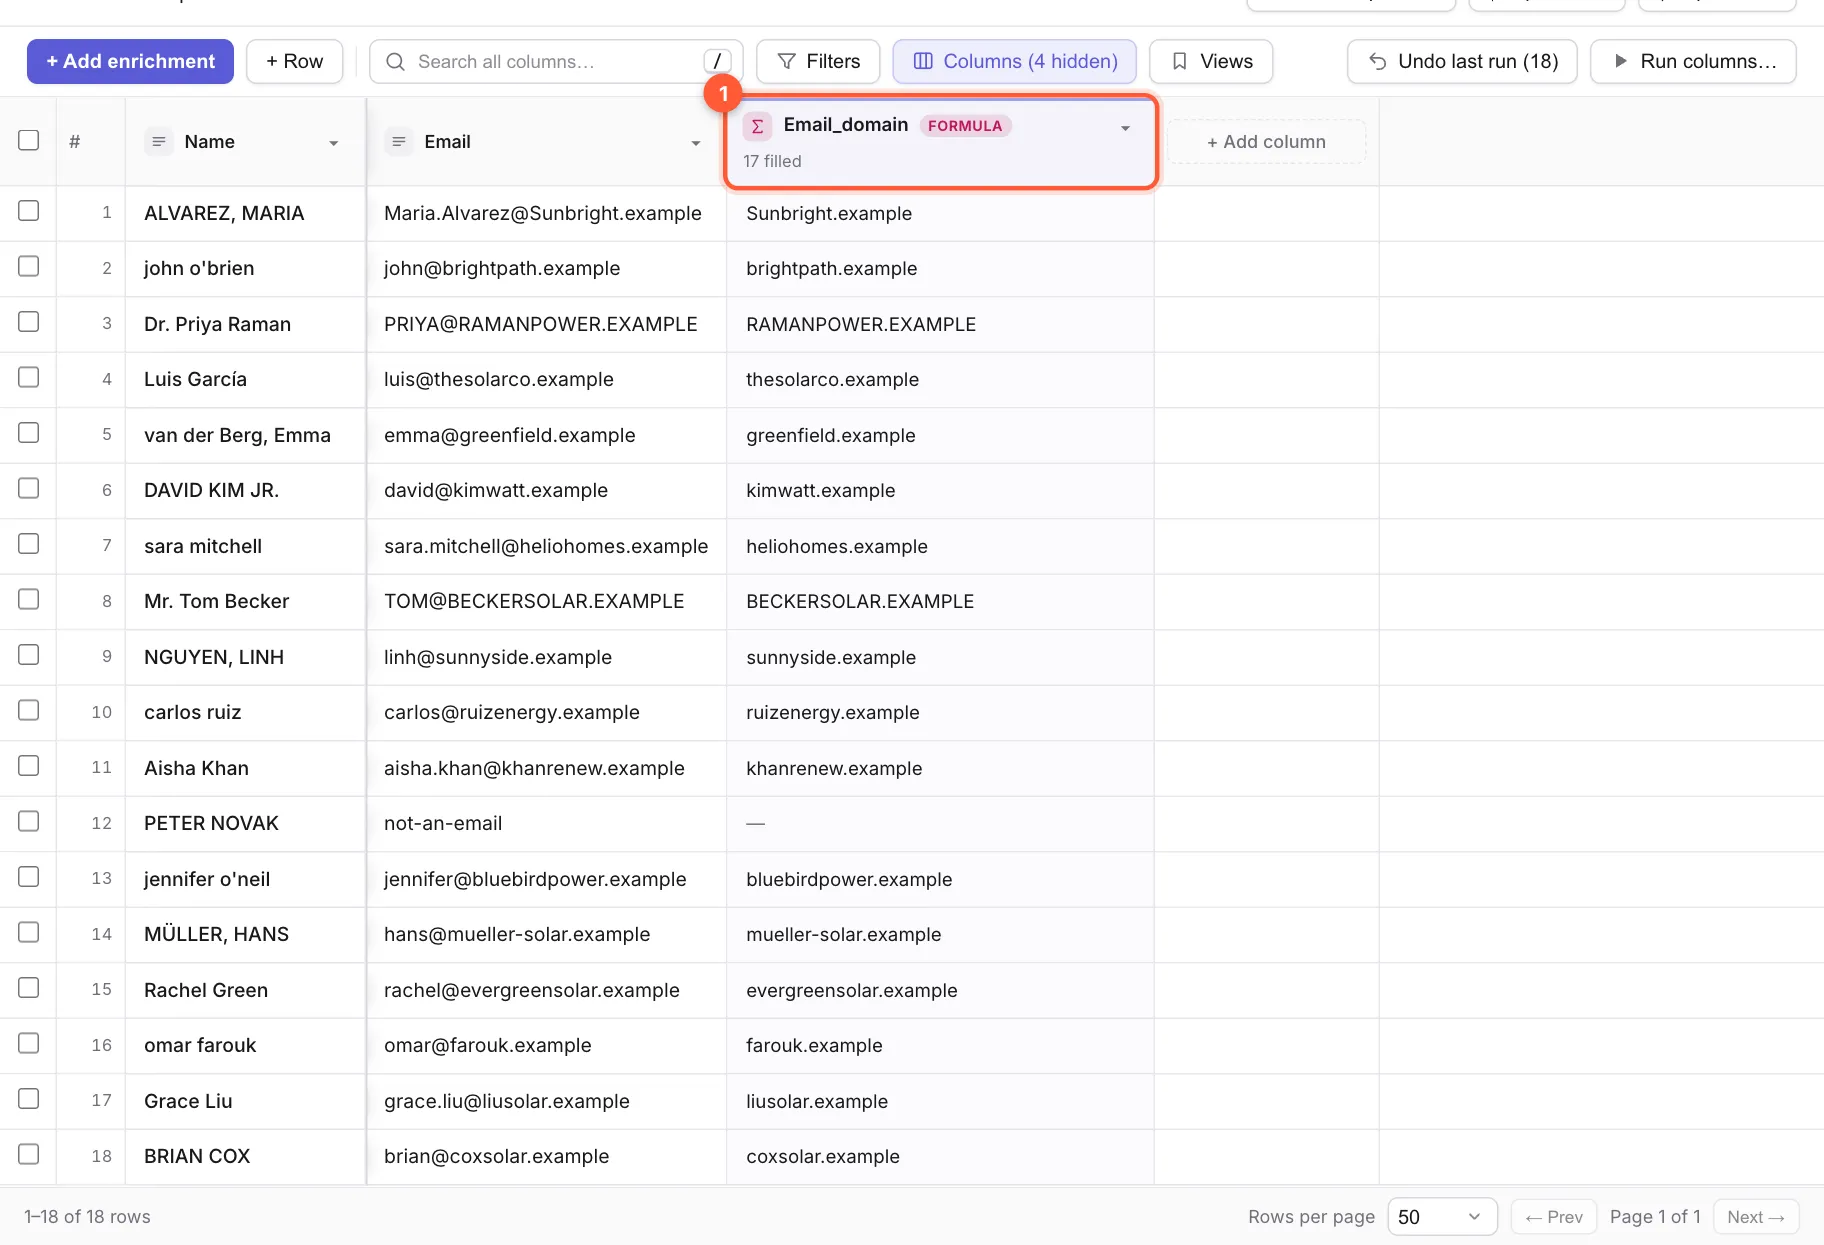Viewport: 1824px width, 1245px height.
Task: Check the row for Dr. Priya Raman
Action: (x=29, y=322)
